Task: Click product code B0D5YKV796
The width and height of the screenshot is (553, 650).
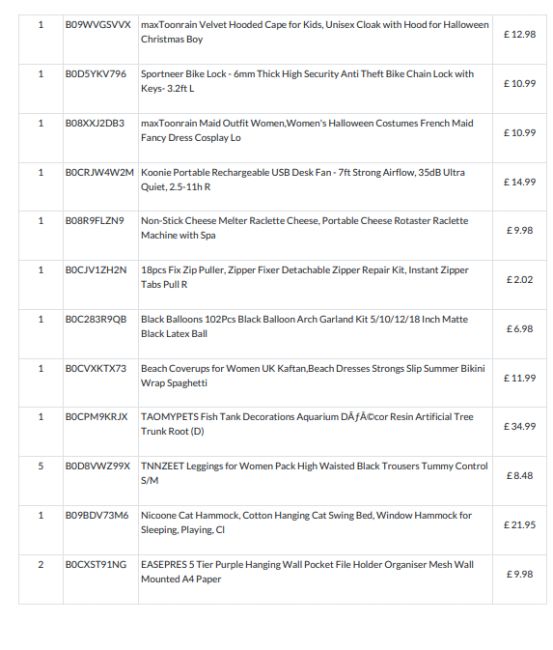Action: tap(96, 74)
